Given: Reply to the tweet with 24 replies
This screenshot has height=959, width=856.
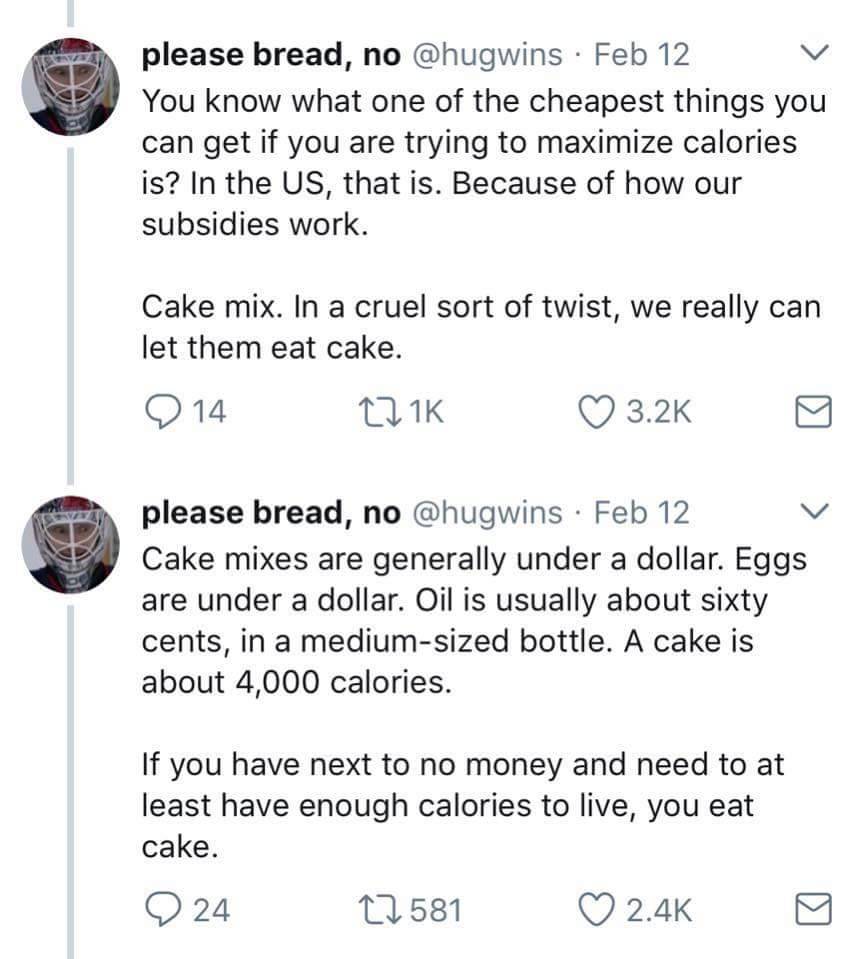Looking at the screenshot, I should [x=162, y=909].
